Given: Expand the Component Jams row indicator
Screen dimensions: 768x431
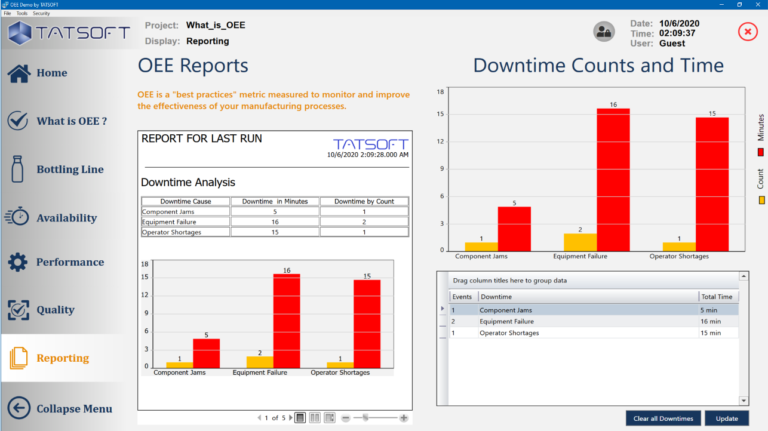Looking at the screenshot, I should (442, 310).
